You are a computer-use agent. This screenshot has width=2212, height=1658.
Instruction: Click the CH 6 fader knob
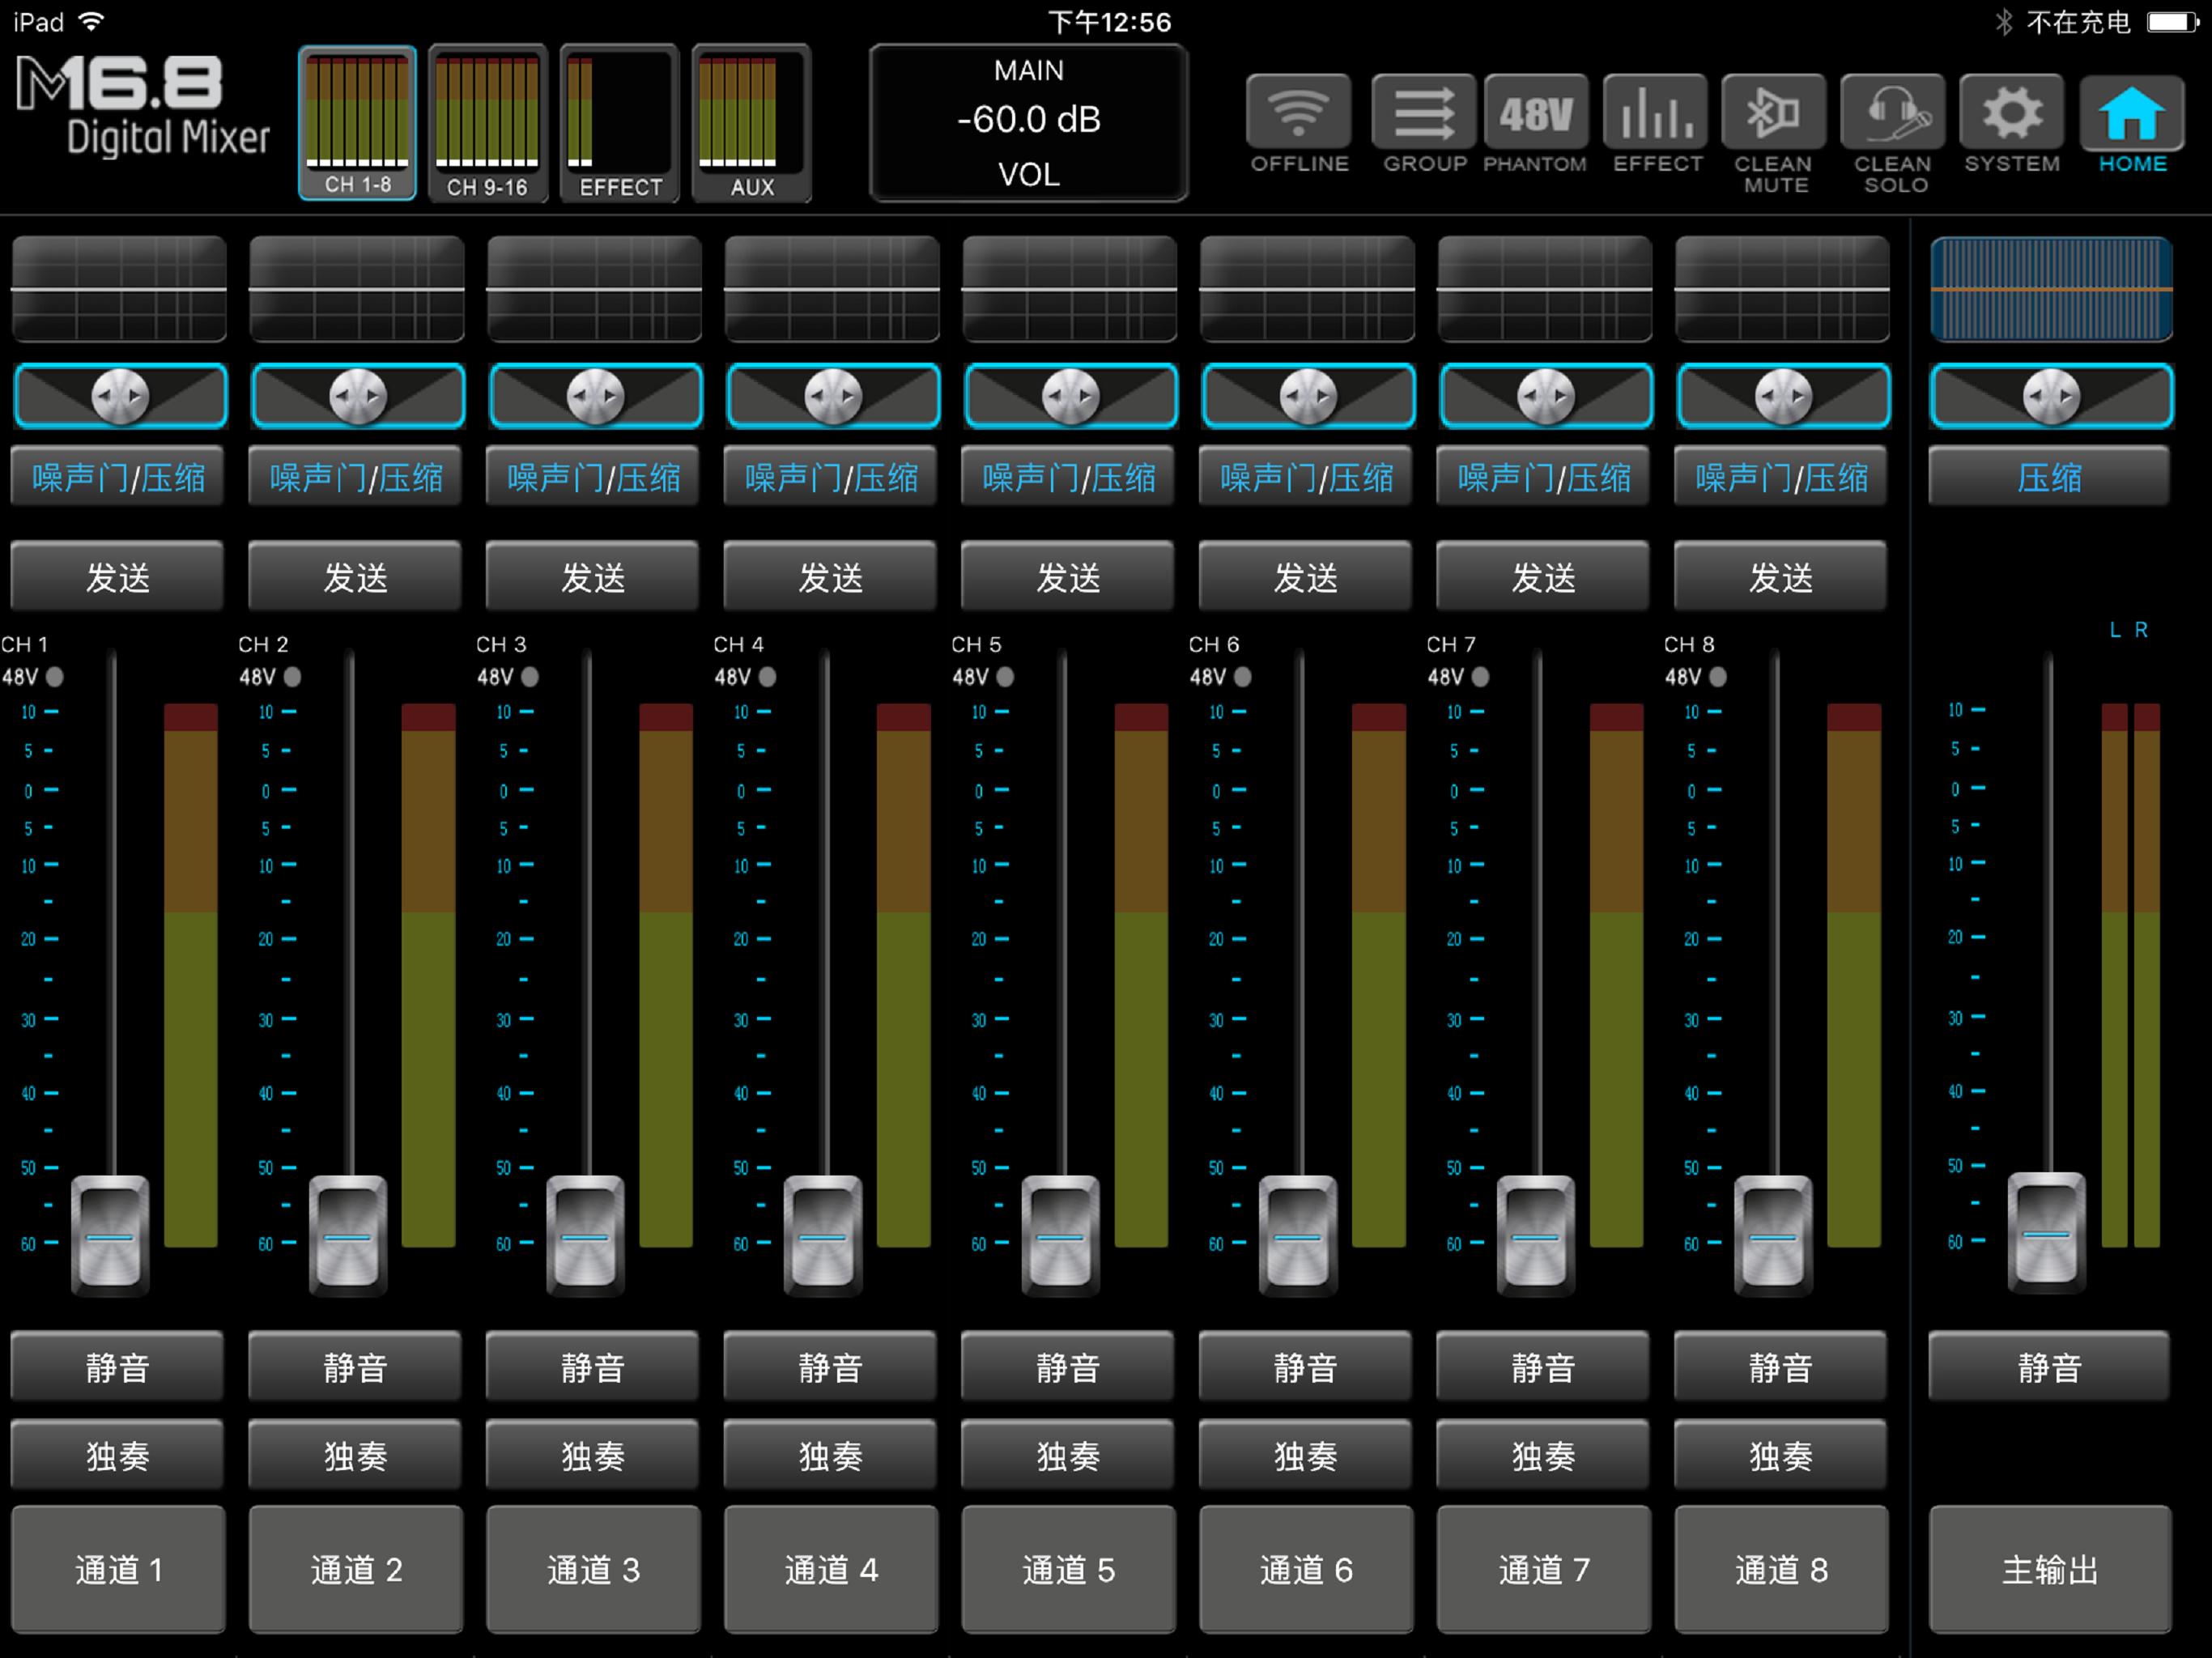tap(1298, 1235)
